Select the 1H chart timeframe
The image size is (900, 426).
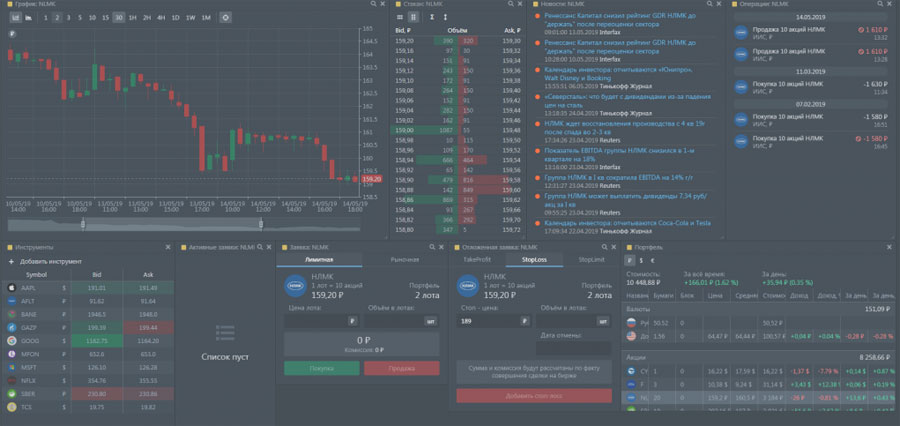[x=133, y=18]
